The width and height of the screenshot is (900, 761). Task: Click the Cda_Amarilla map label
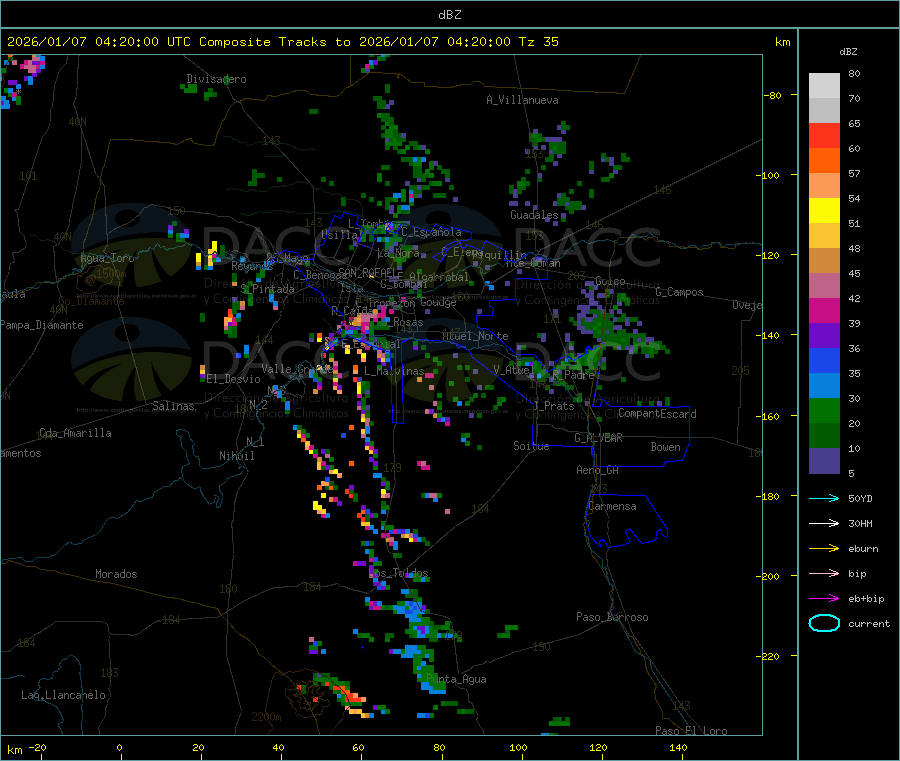(75, 433)
